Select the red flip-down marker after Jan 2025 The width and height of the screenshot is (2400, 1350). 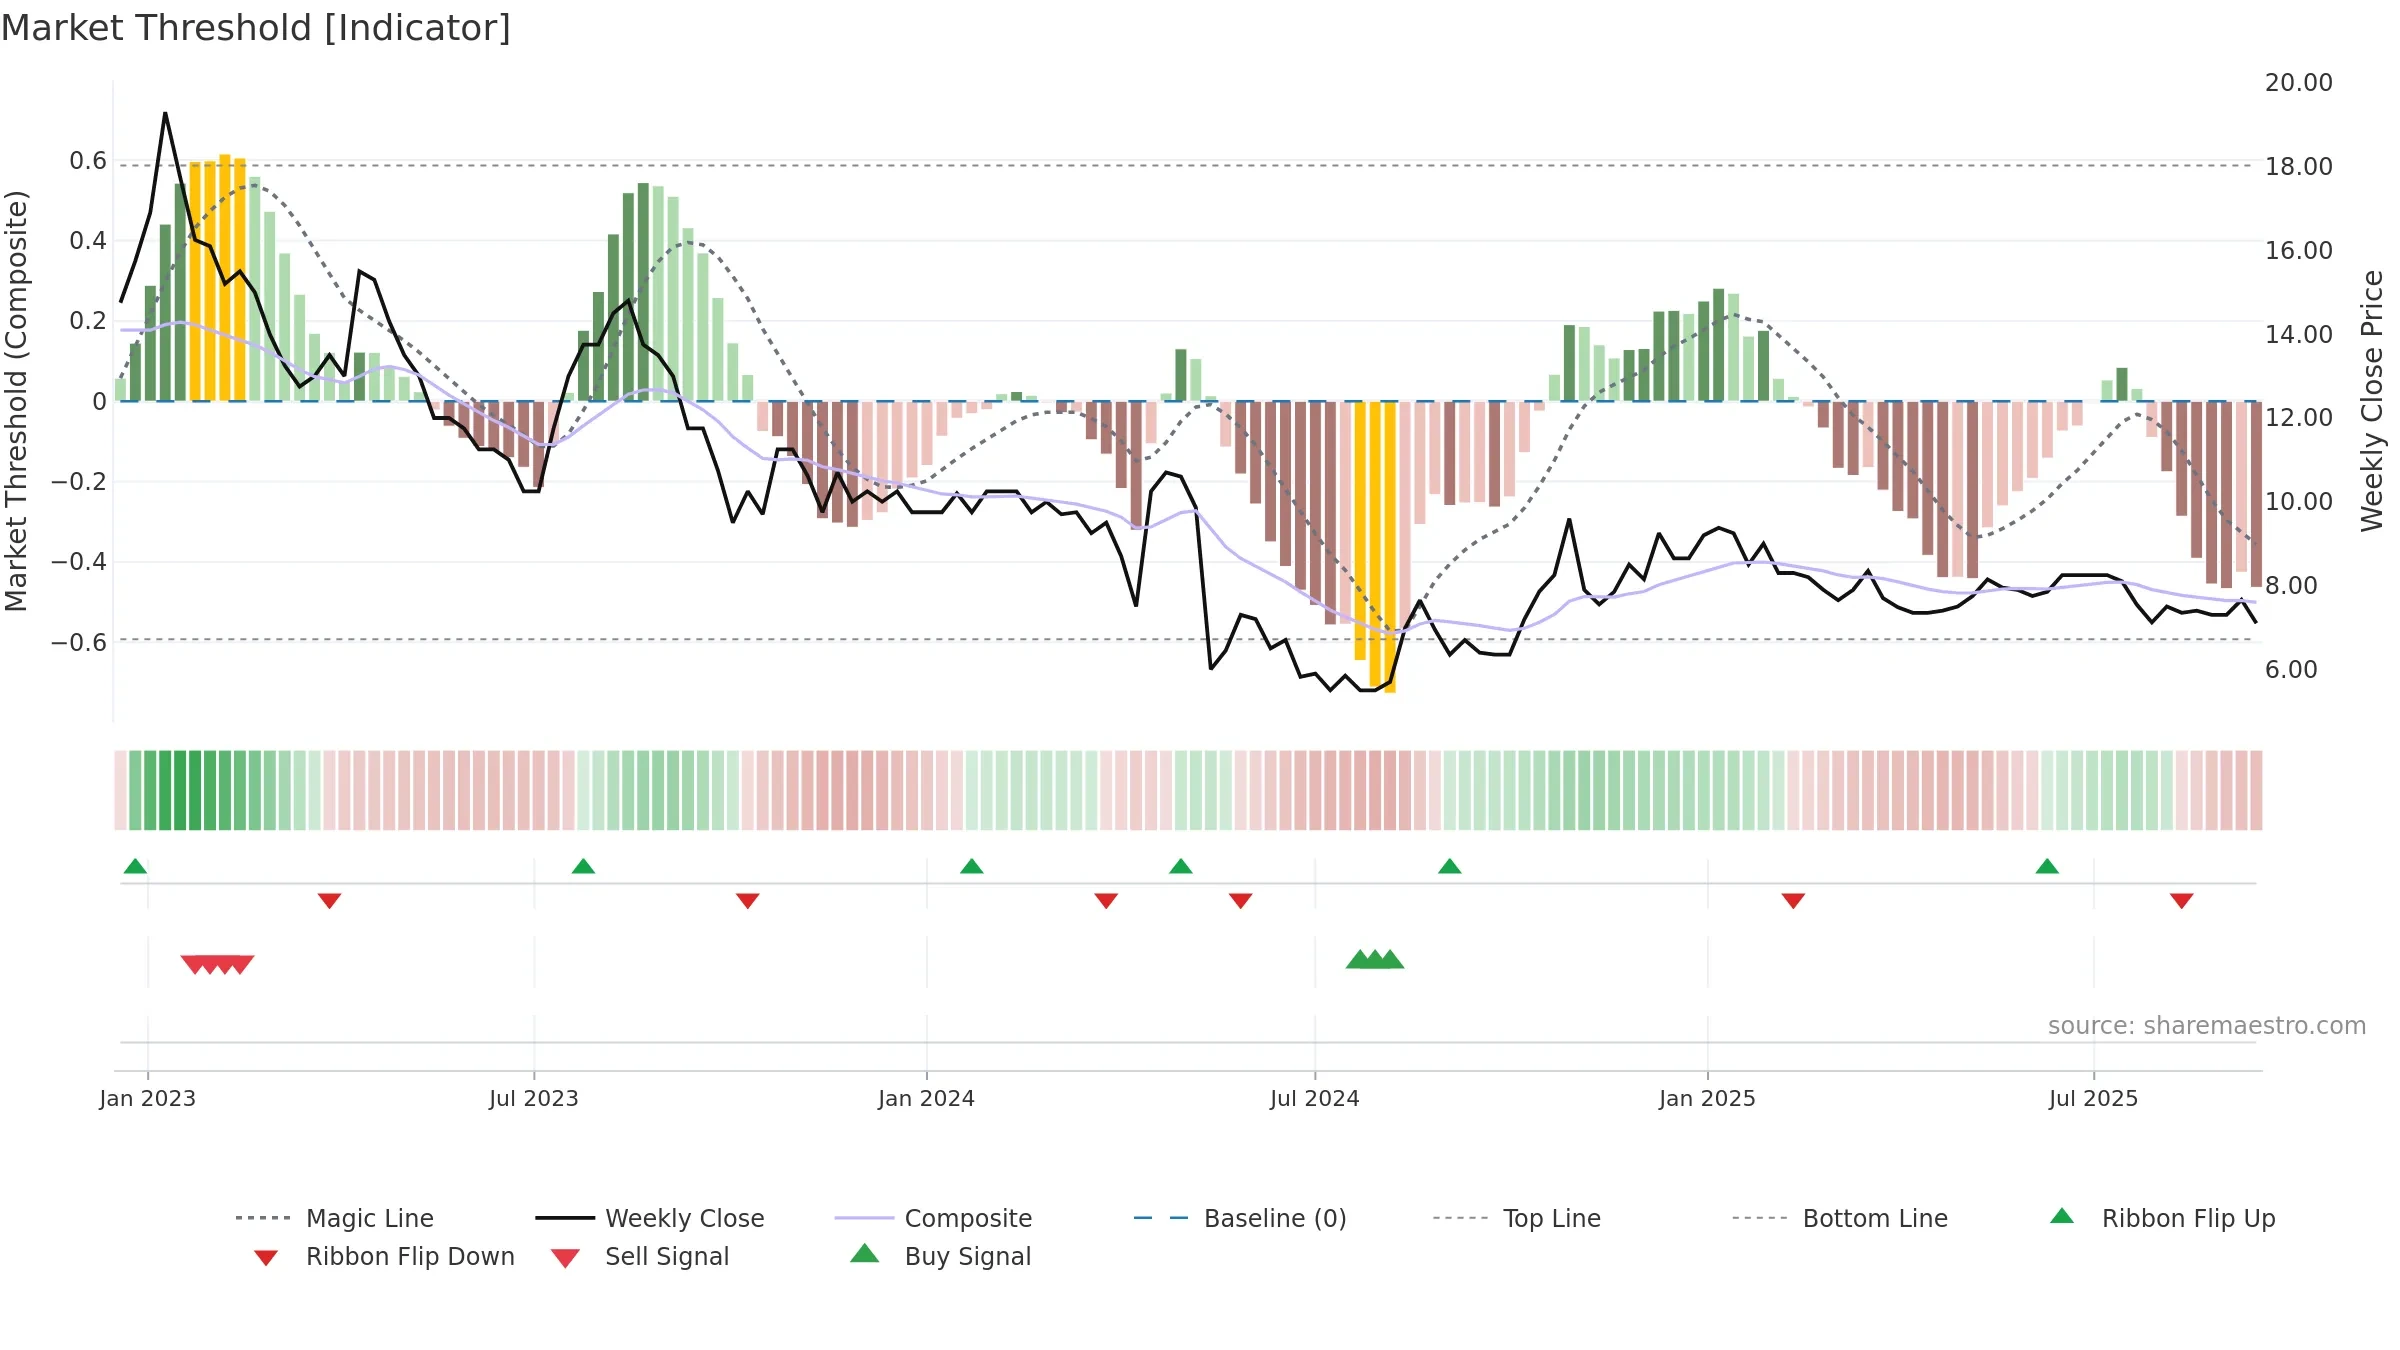pos(1793,901)
